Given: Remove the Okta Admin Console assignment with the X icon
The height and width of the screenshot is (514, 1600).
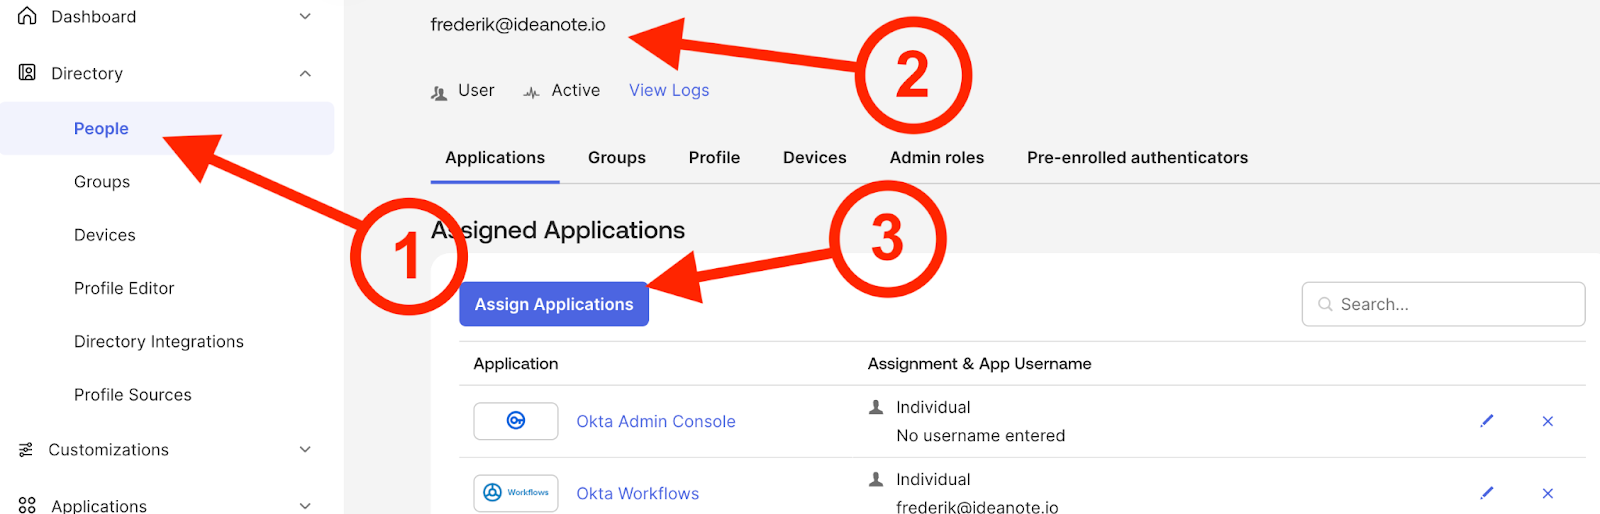Looking at the screenshot, I should tap(1547, 421).
